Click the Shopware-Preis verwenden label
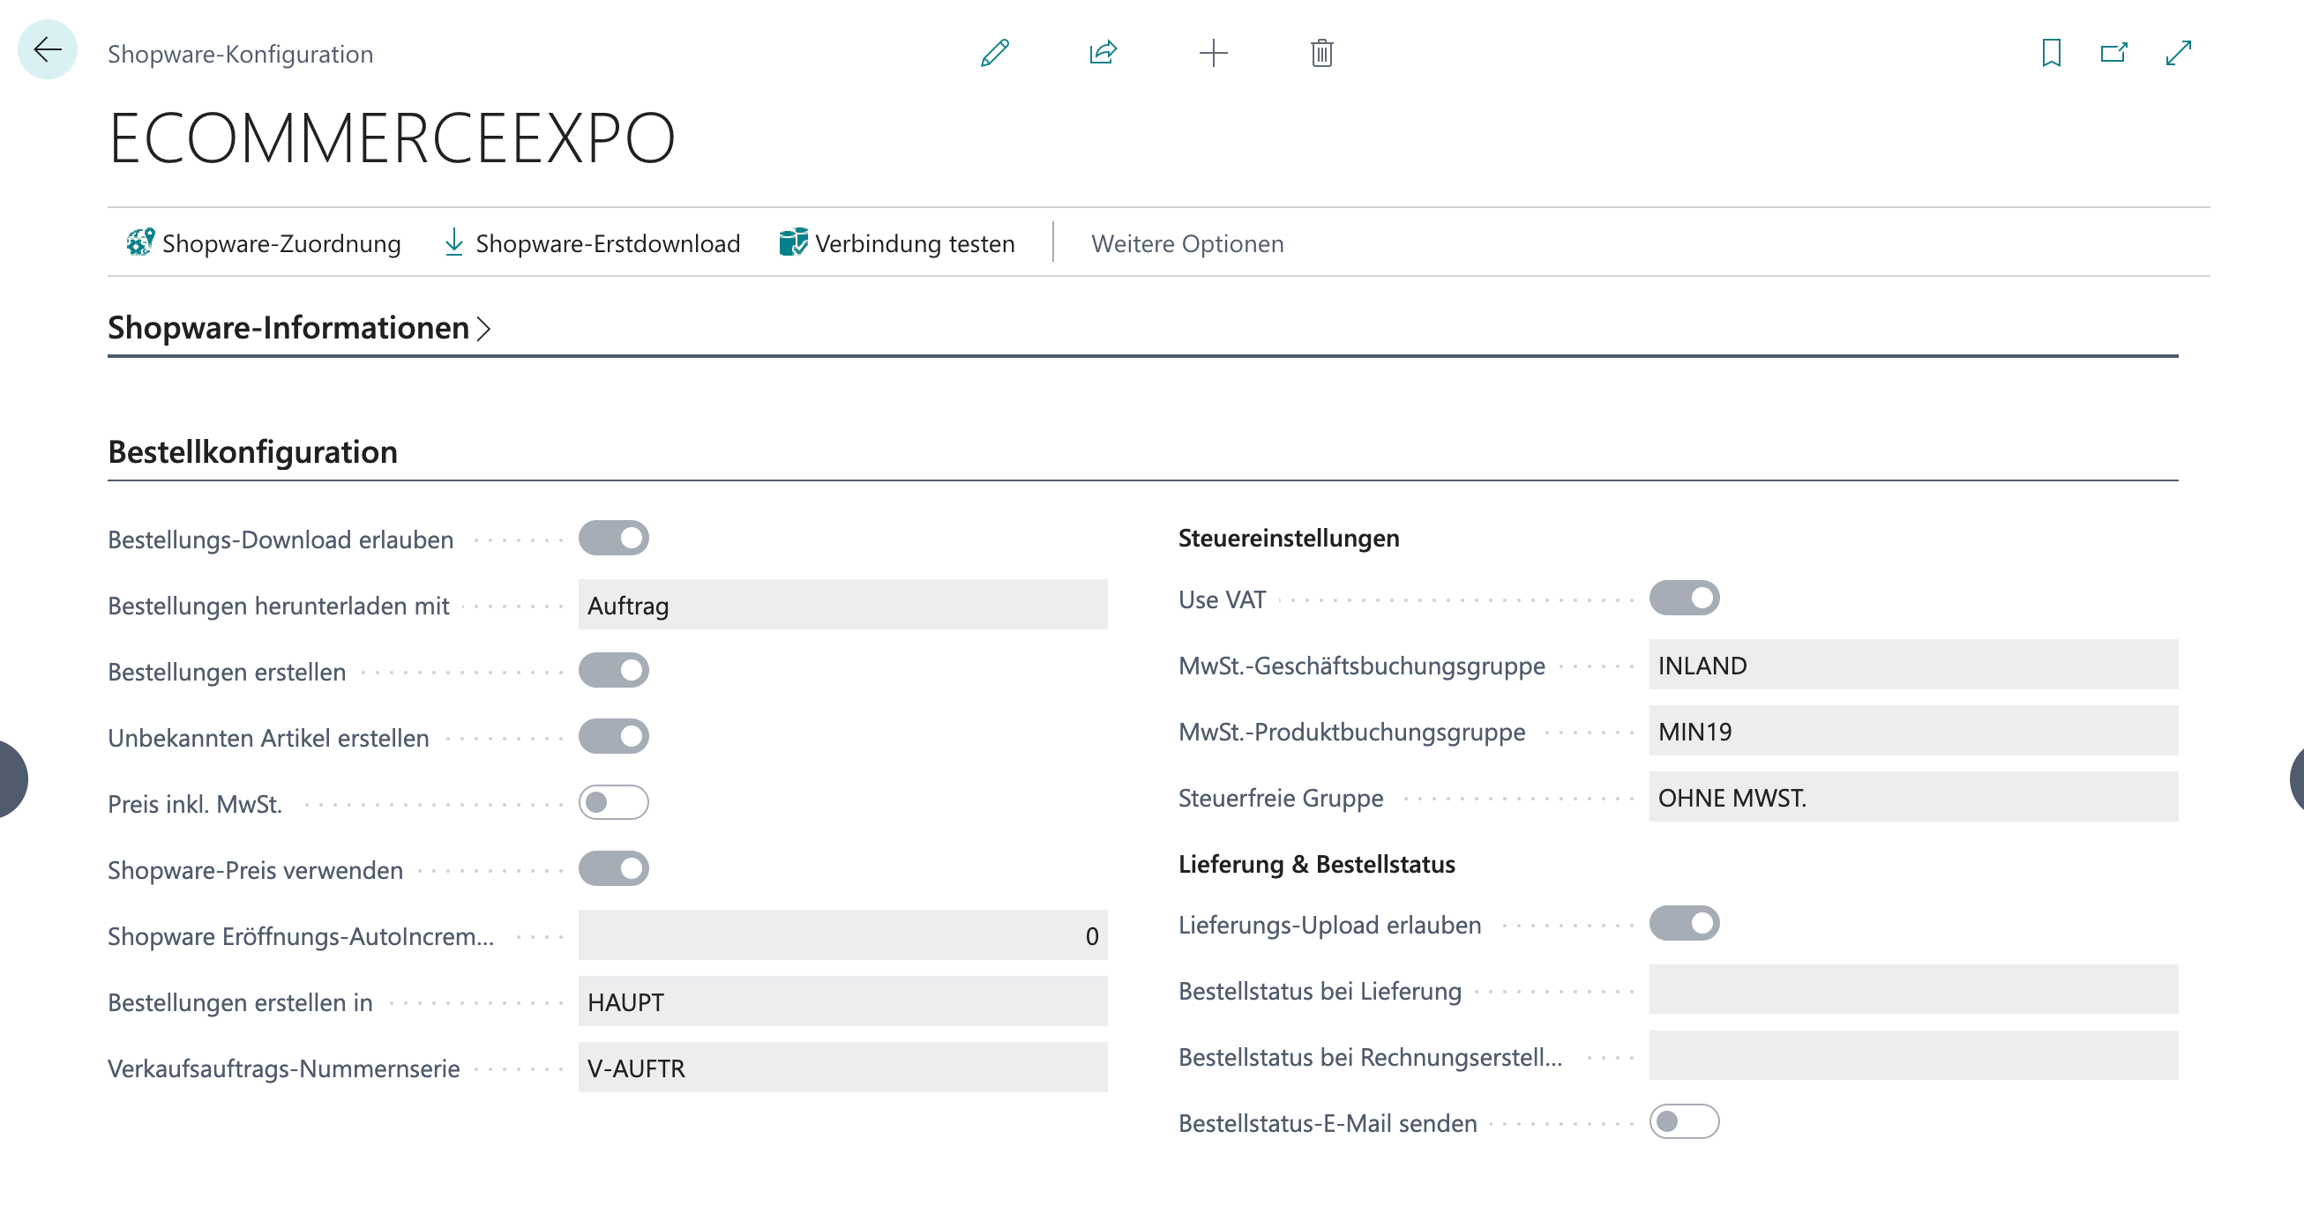 pos(256,870)
